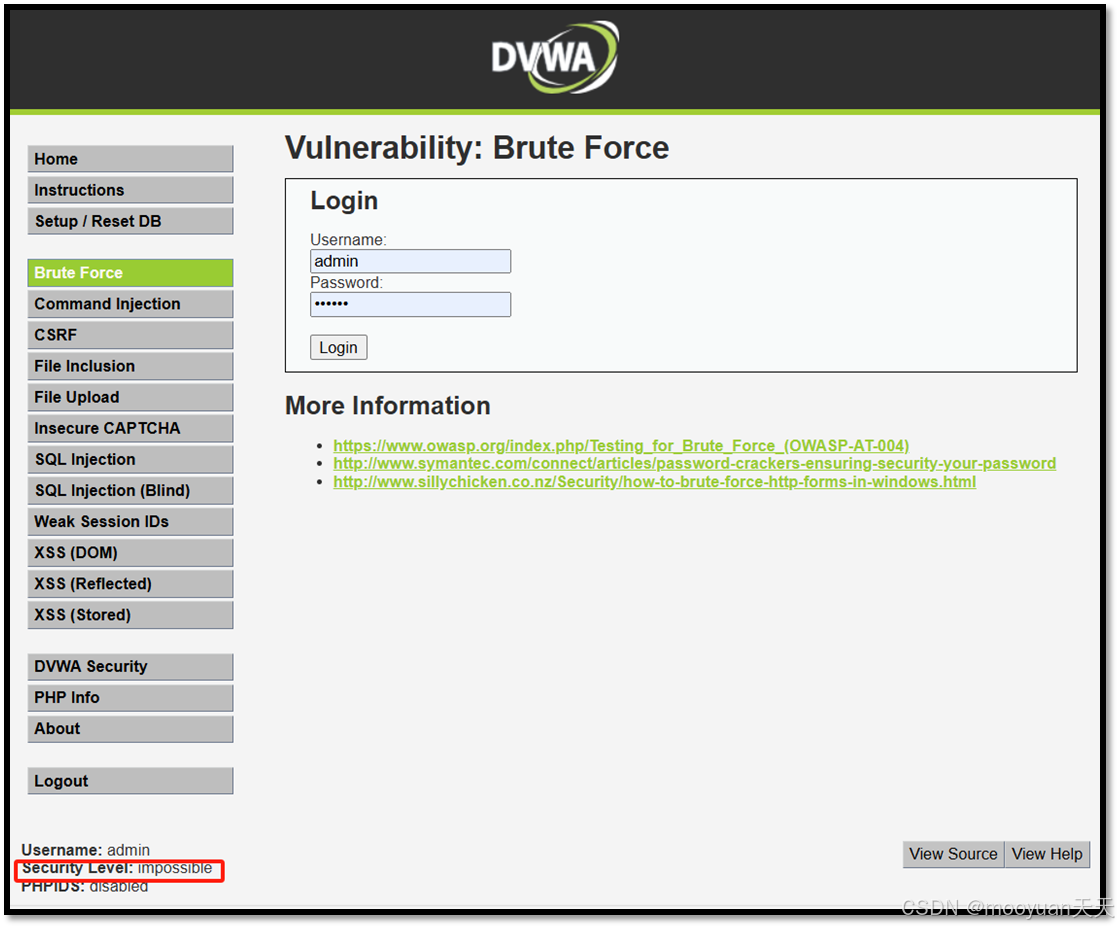Open the symantec.com password crackers link

[694, 463]
